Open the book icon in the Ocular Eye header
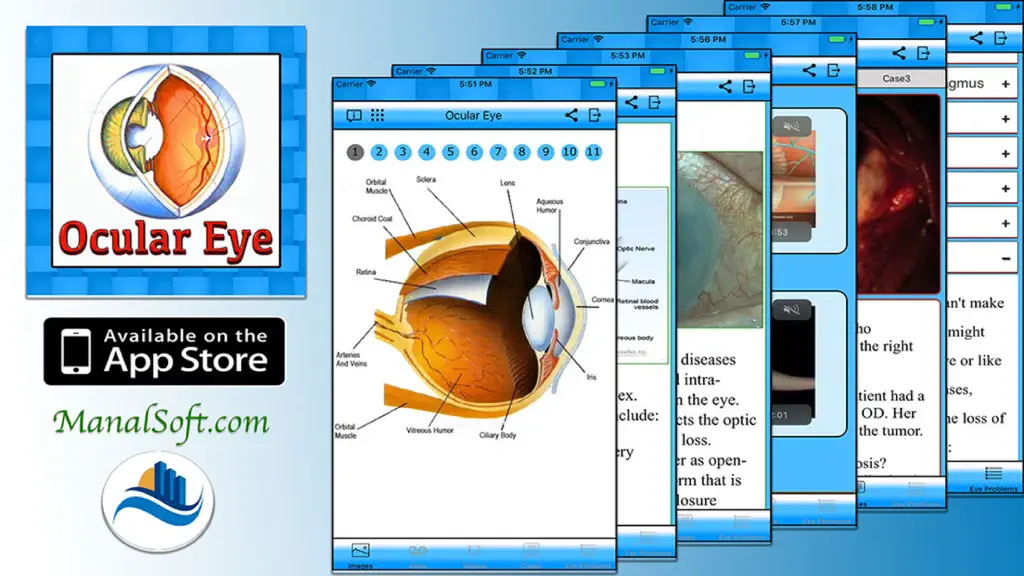Image resolution: width=1024 pixels, height=576 pixels. [354, 116]
